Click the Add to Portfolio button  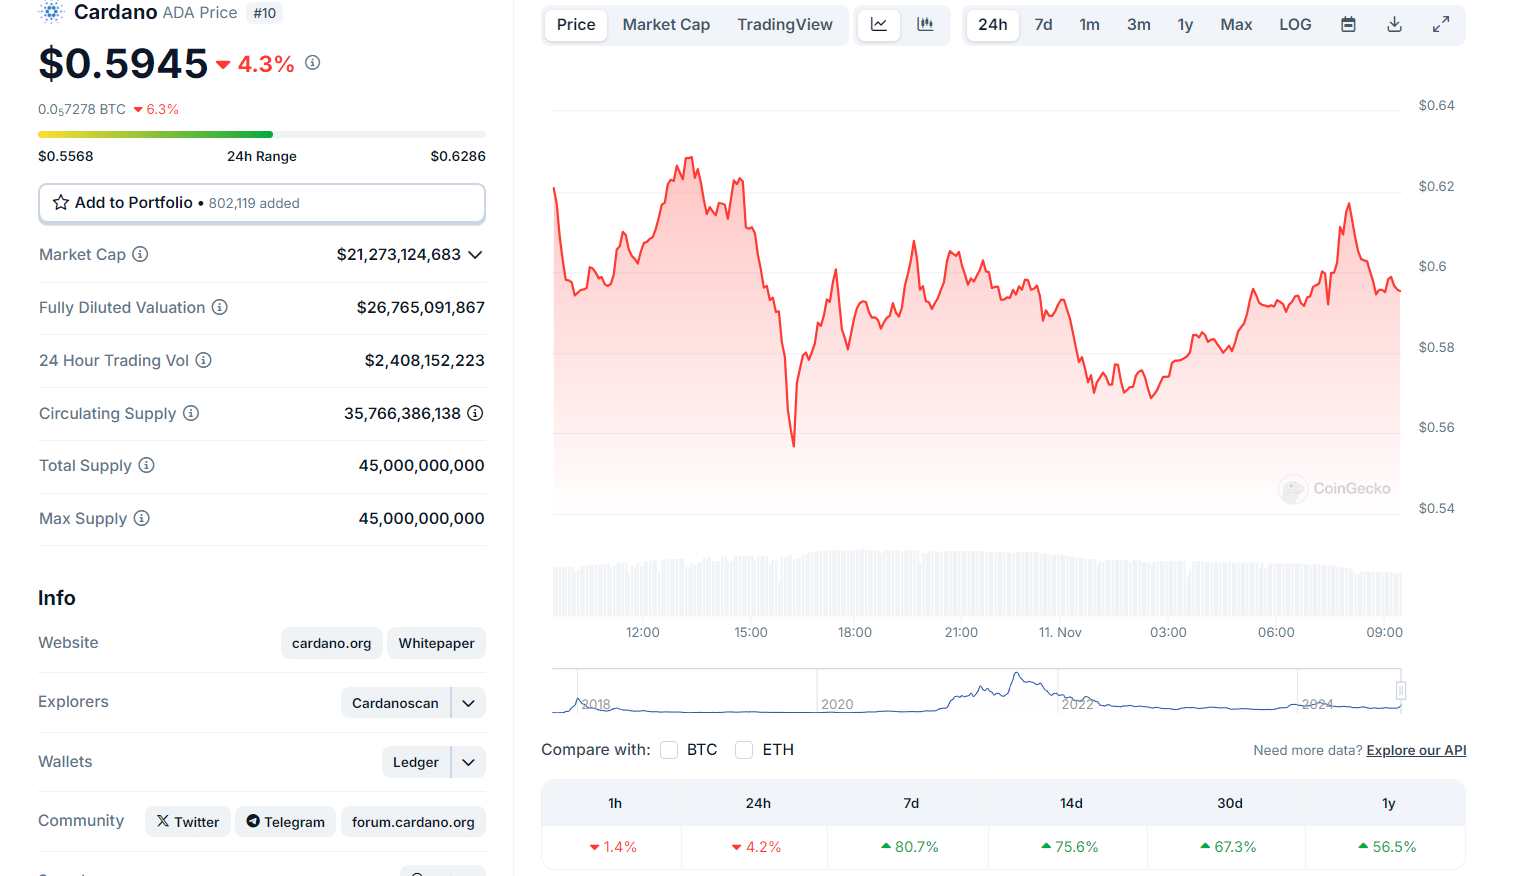point(262,203)
